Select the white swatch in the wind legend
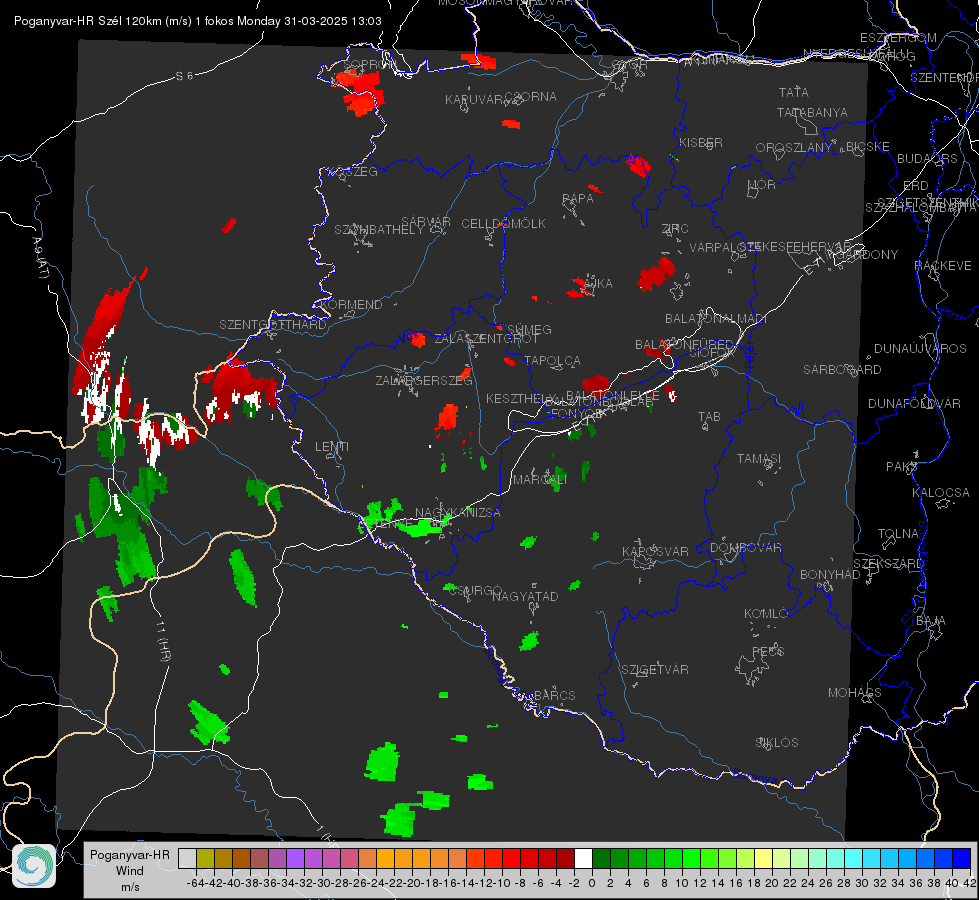This screenshot has width=979, height=900. pos(583,858)
